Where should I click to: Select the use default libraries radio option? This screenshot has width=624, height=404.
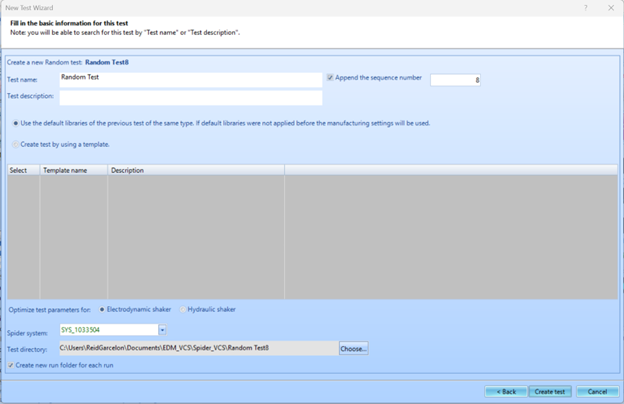tap(14, 123)
